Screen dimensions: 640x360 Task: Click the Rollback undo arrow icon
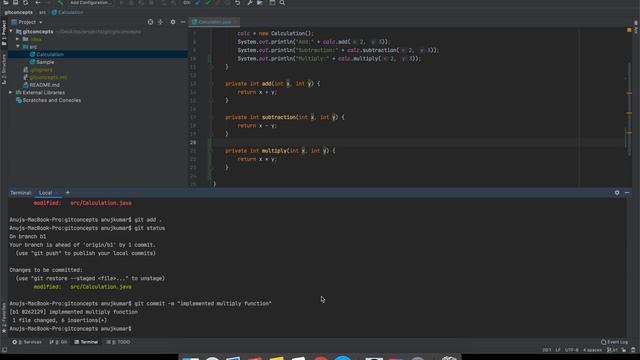click(x=237, y=2)
